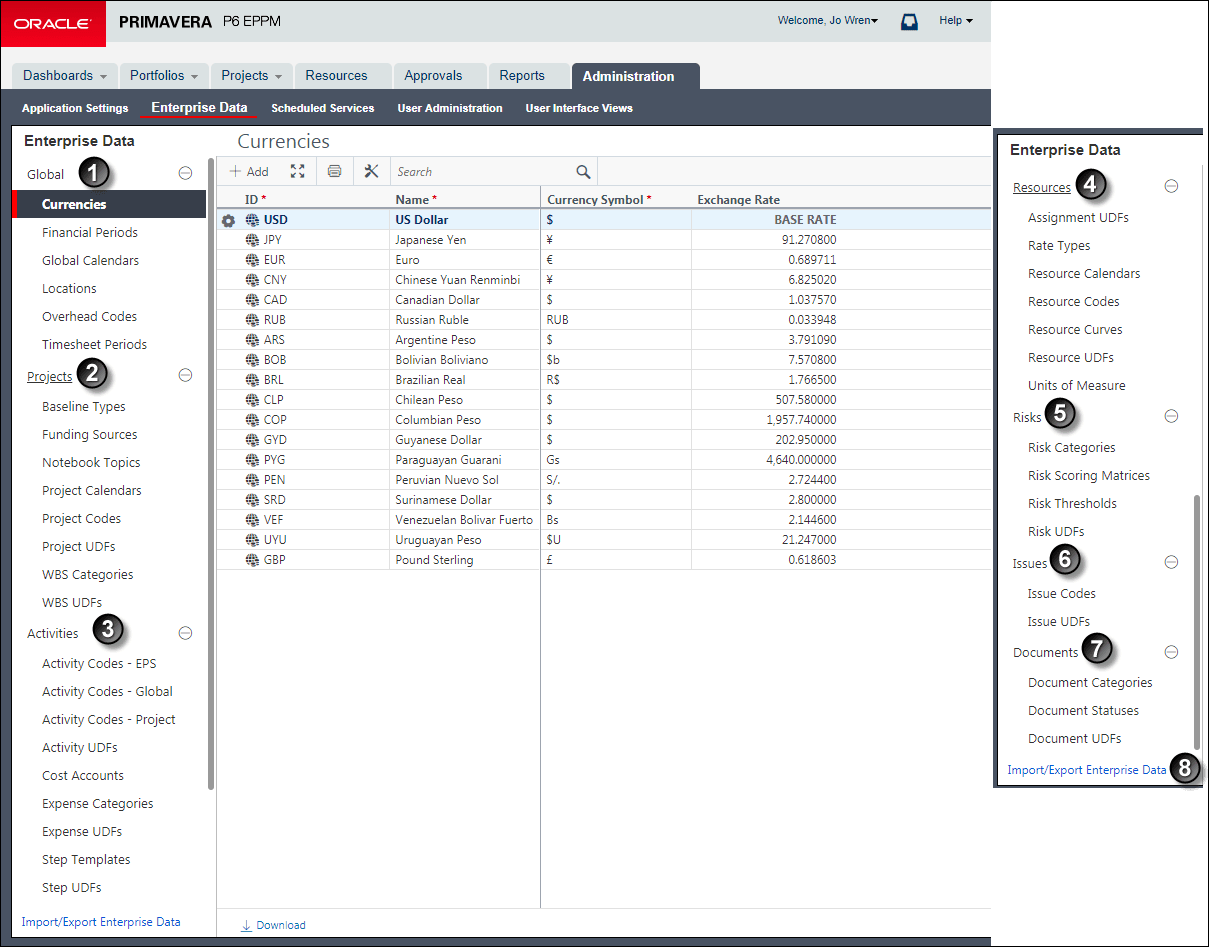Collapse the Activities section
The height and width of the screenshot is (947, 1209).
coord(185,632)
